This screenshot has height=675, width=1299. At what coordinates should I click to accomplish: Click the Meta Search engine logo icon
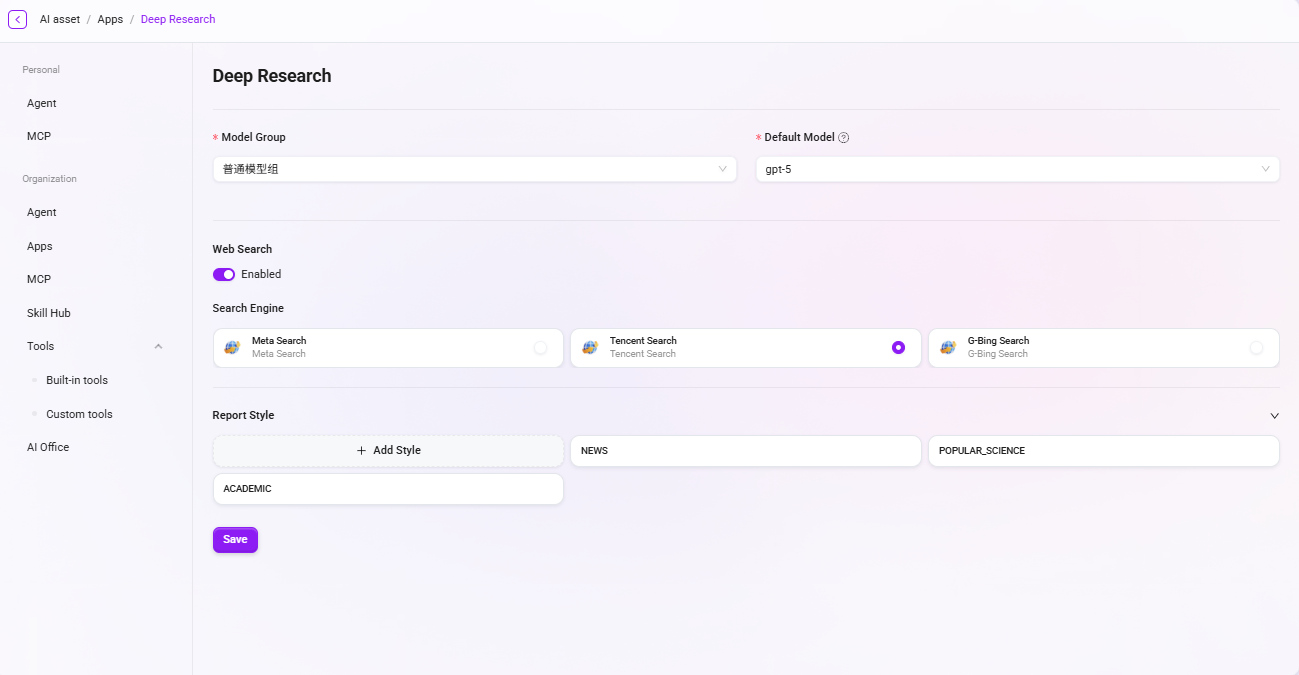pyautogui.click(x=232, y=347)
